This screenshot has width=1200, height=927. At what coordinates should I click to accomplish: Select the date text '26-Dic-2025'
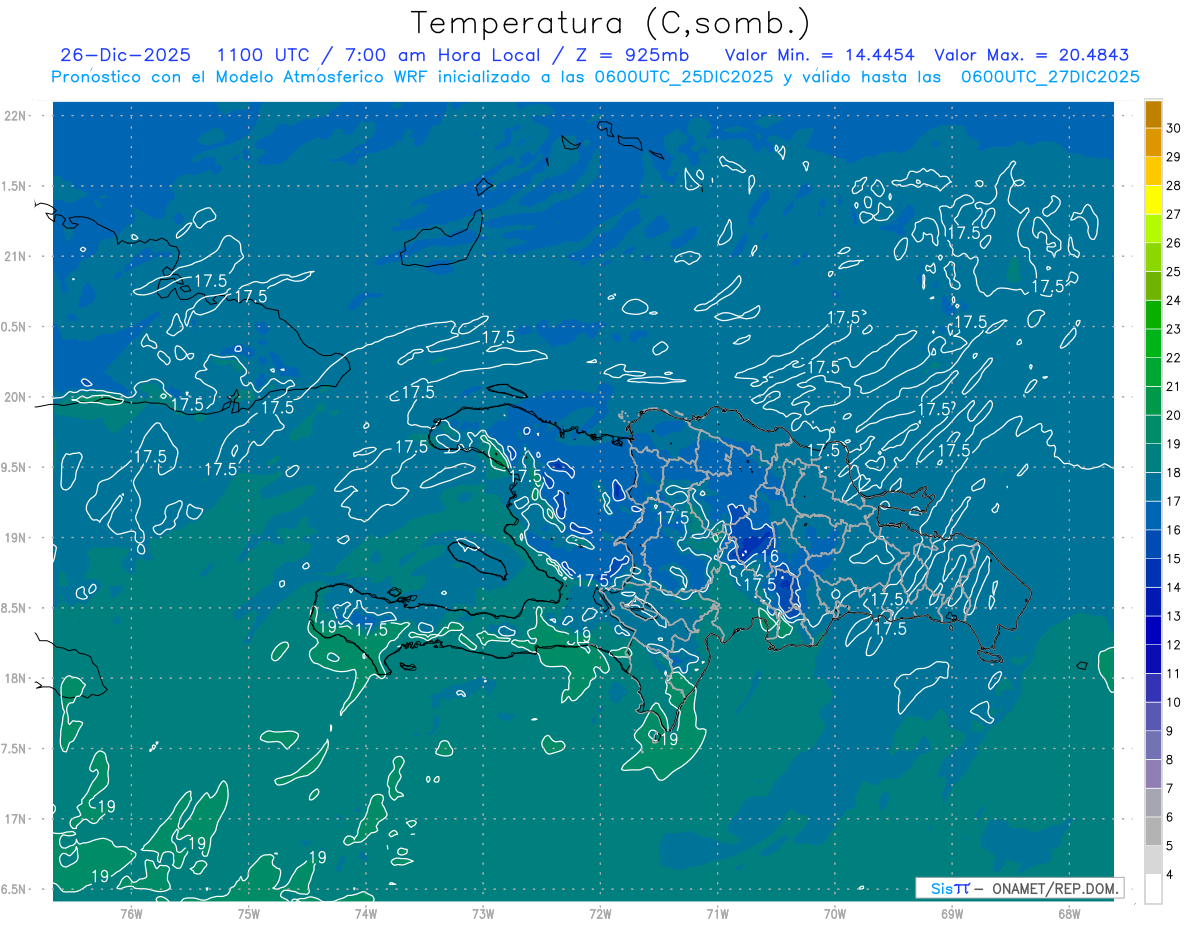pos(126,55)
